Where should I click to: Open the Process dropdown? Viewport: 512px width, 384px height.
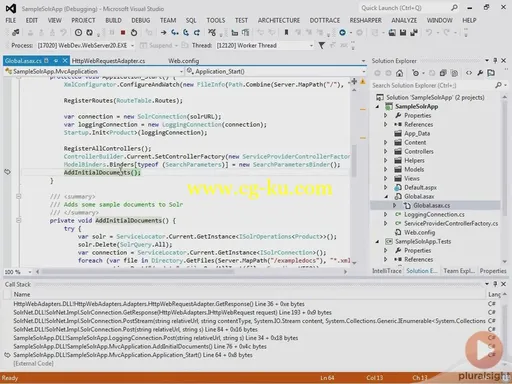[x=132, y=45]
